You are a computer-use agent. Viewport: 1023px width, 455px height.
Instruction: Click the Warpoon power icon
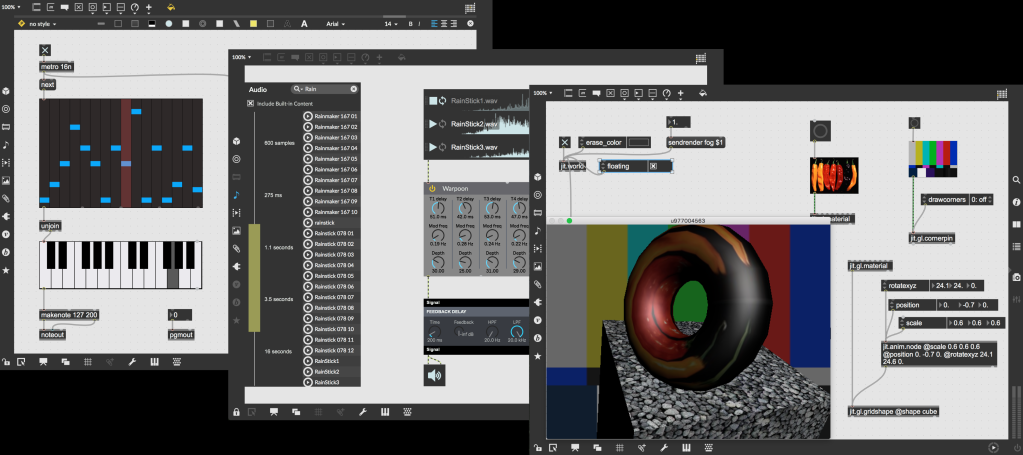tap(432, 188)
